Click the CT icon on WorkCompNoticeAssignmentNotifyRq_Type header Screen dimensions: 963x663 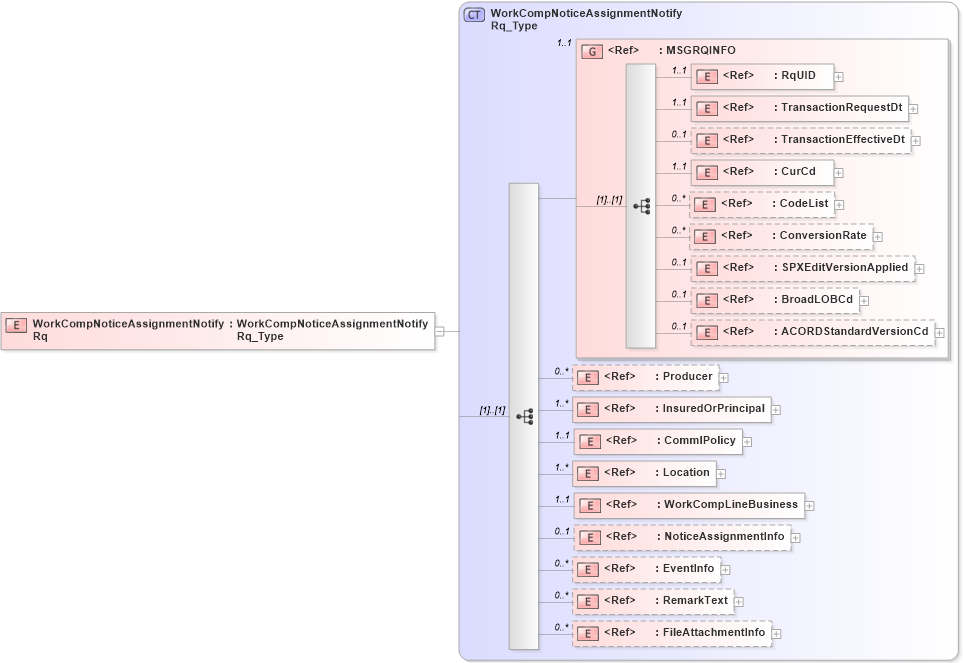point(472,14)
